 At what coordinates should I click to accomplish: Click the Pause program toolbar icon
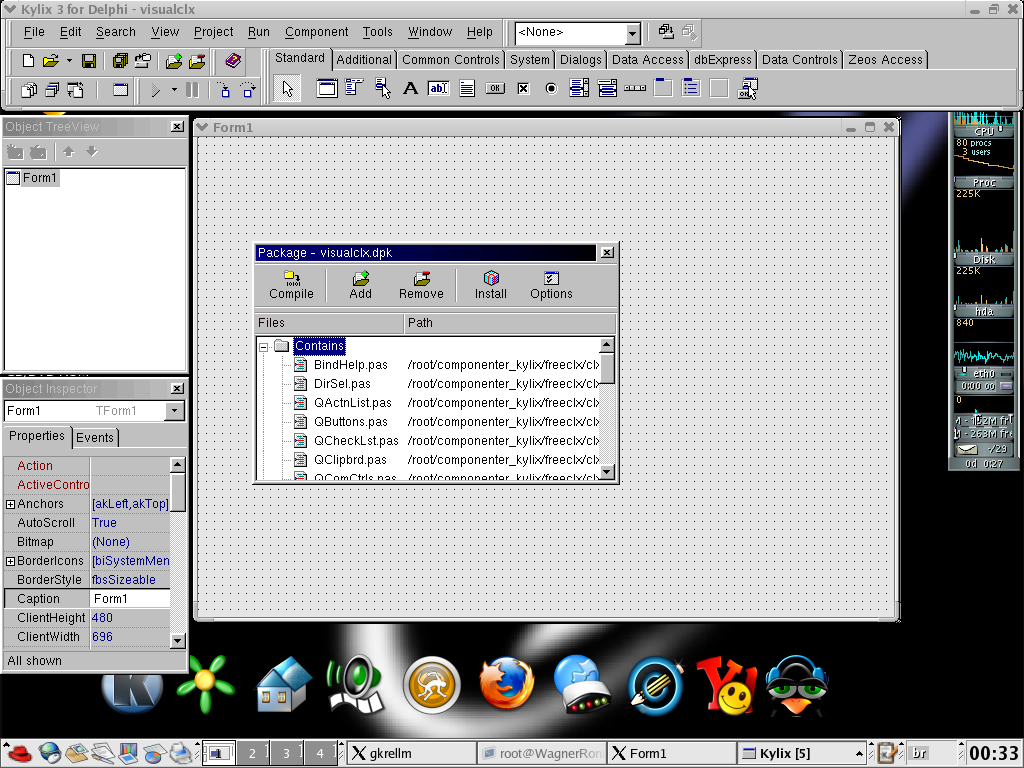point(192,89)
